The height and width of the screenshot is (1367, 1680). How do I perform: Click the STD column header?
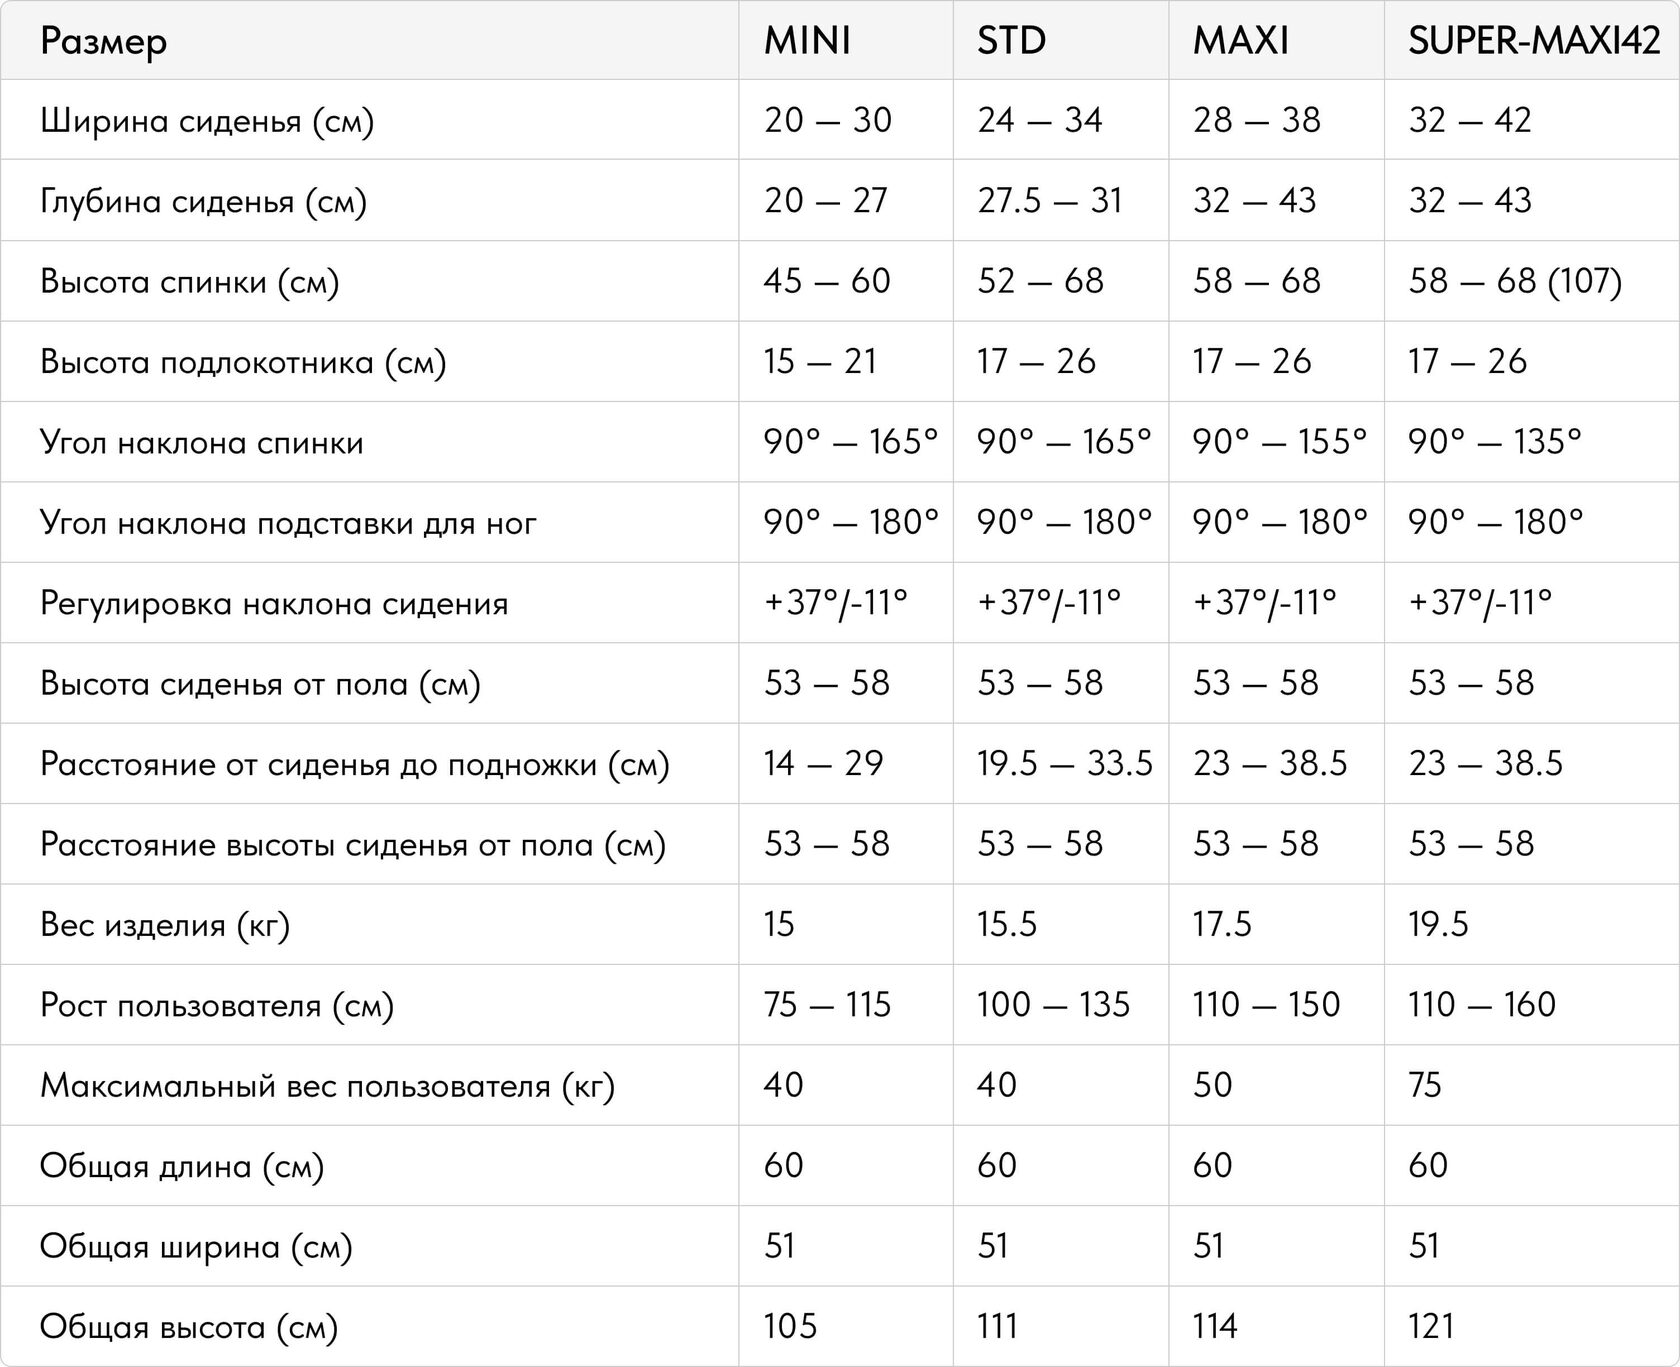(x=1011, y=41)
